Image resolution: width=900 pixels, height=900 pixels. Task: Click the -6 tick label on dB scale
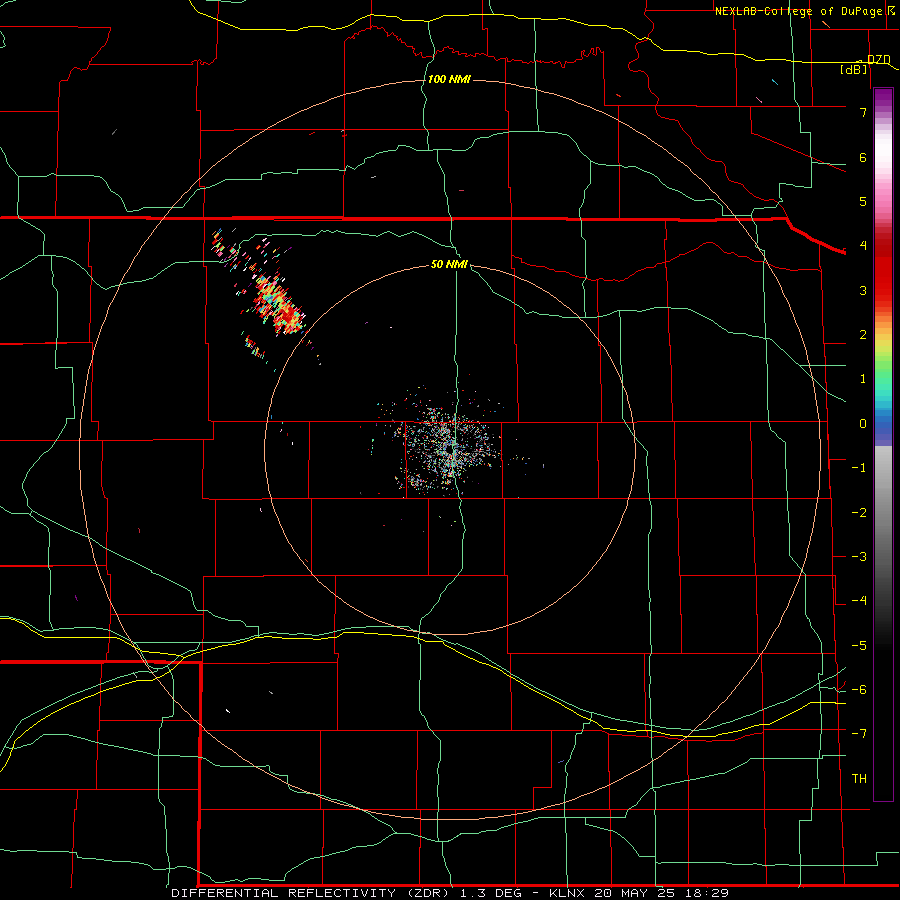(x=859, y=690)
